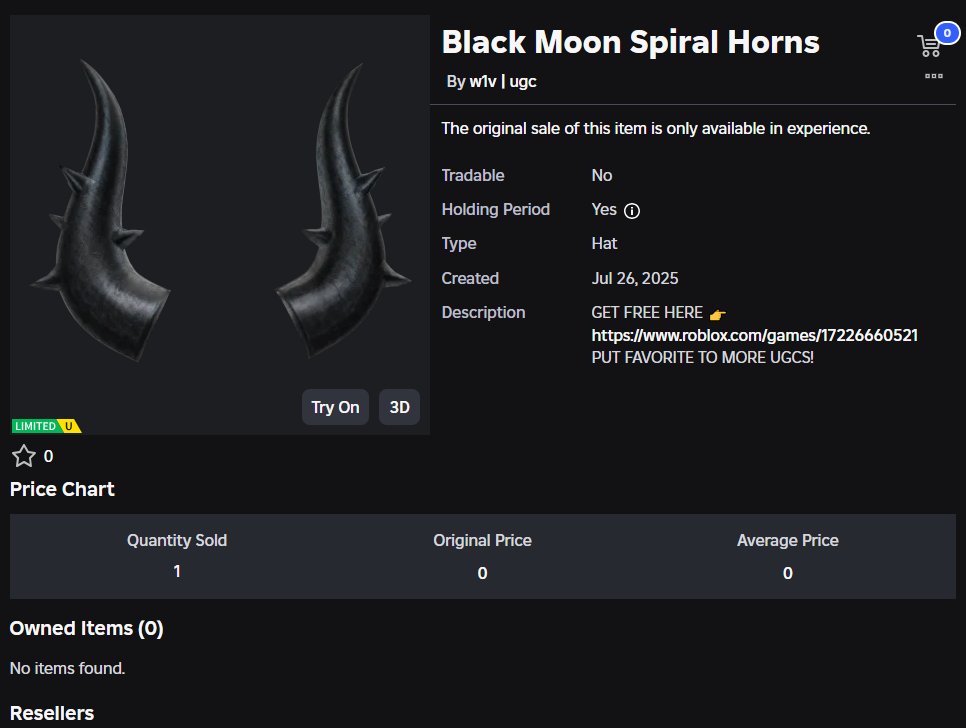The height and width of the screenshot is (728, 966).
Task: Click the Average Price label
Action: (x=787, y=540)
